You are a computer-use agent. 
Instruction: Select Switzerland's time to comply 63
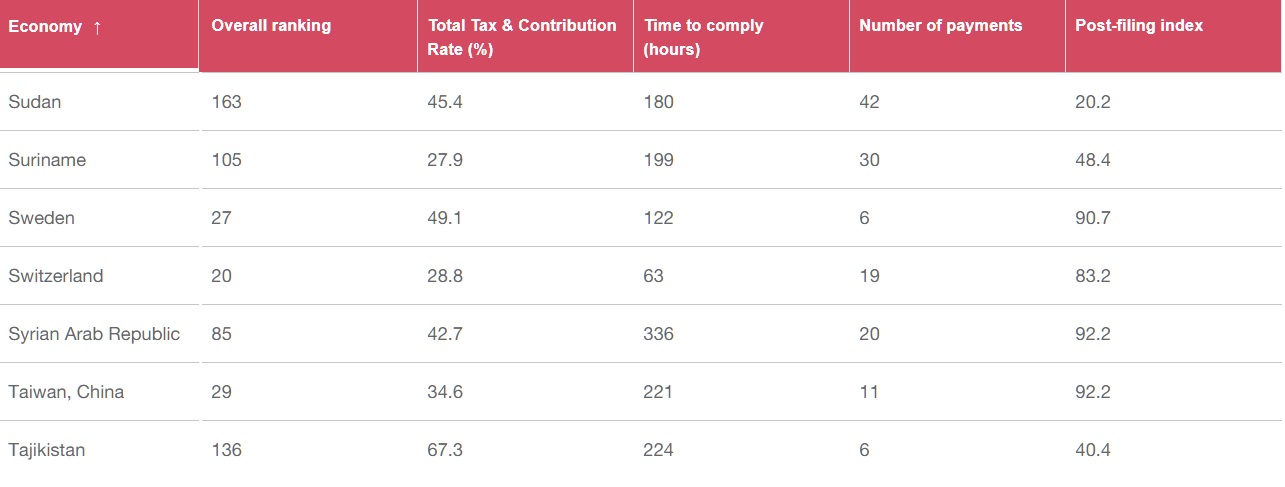click(654, 276)
